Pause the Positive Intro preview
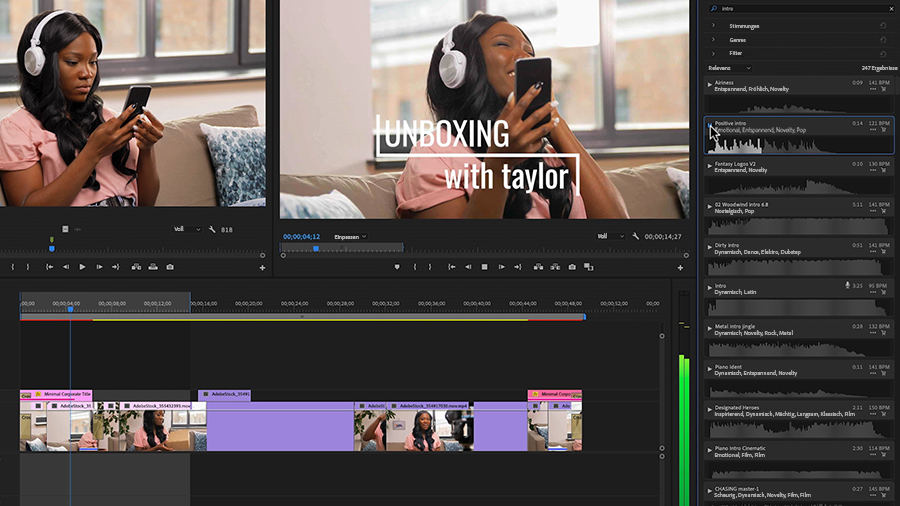Screen dimensions: 900x506 [x=709, y=125]
